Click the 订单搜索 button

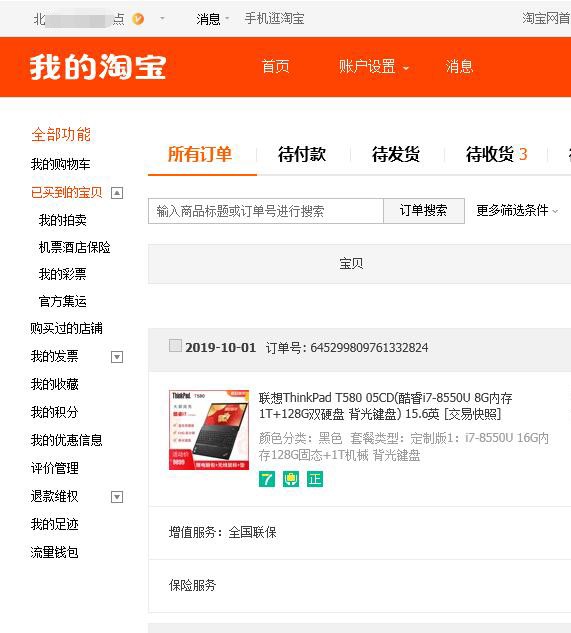click(424, 210)
